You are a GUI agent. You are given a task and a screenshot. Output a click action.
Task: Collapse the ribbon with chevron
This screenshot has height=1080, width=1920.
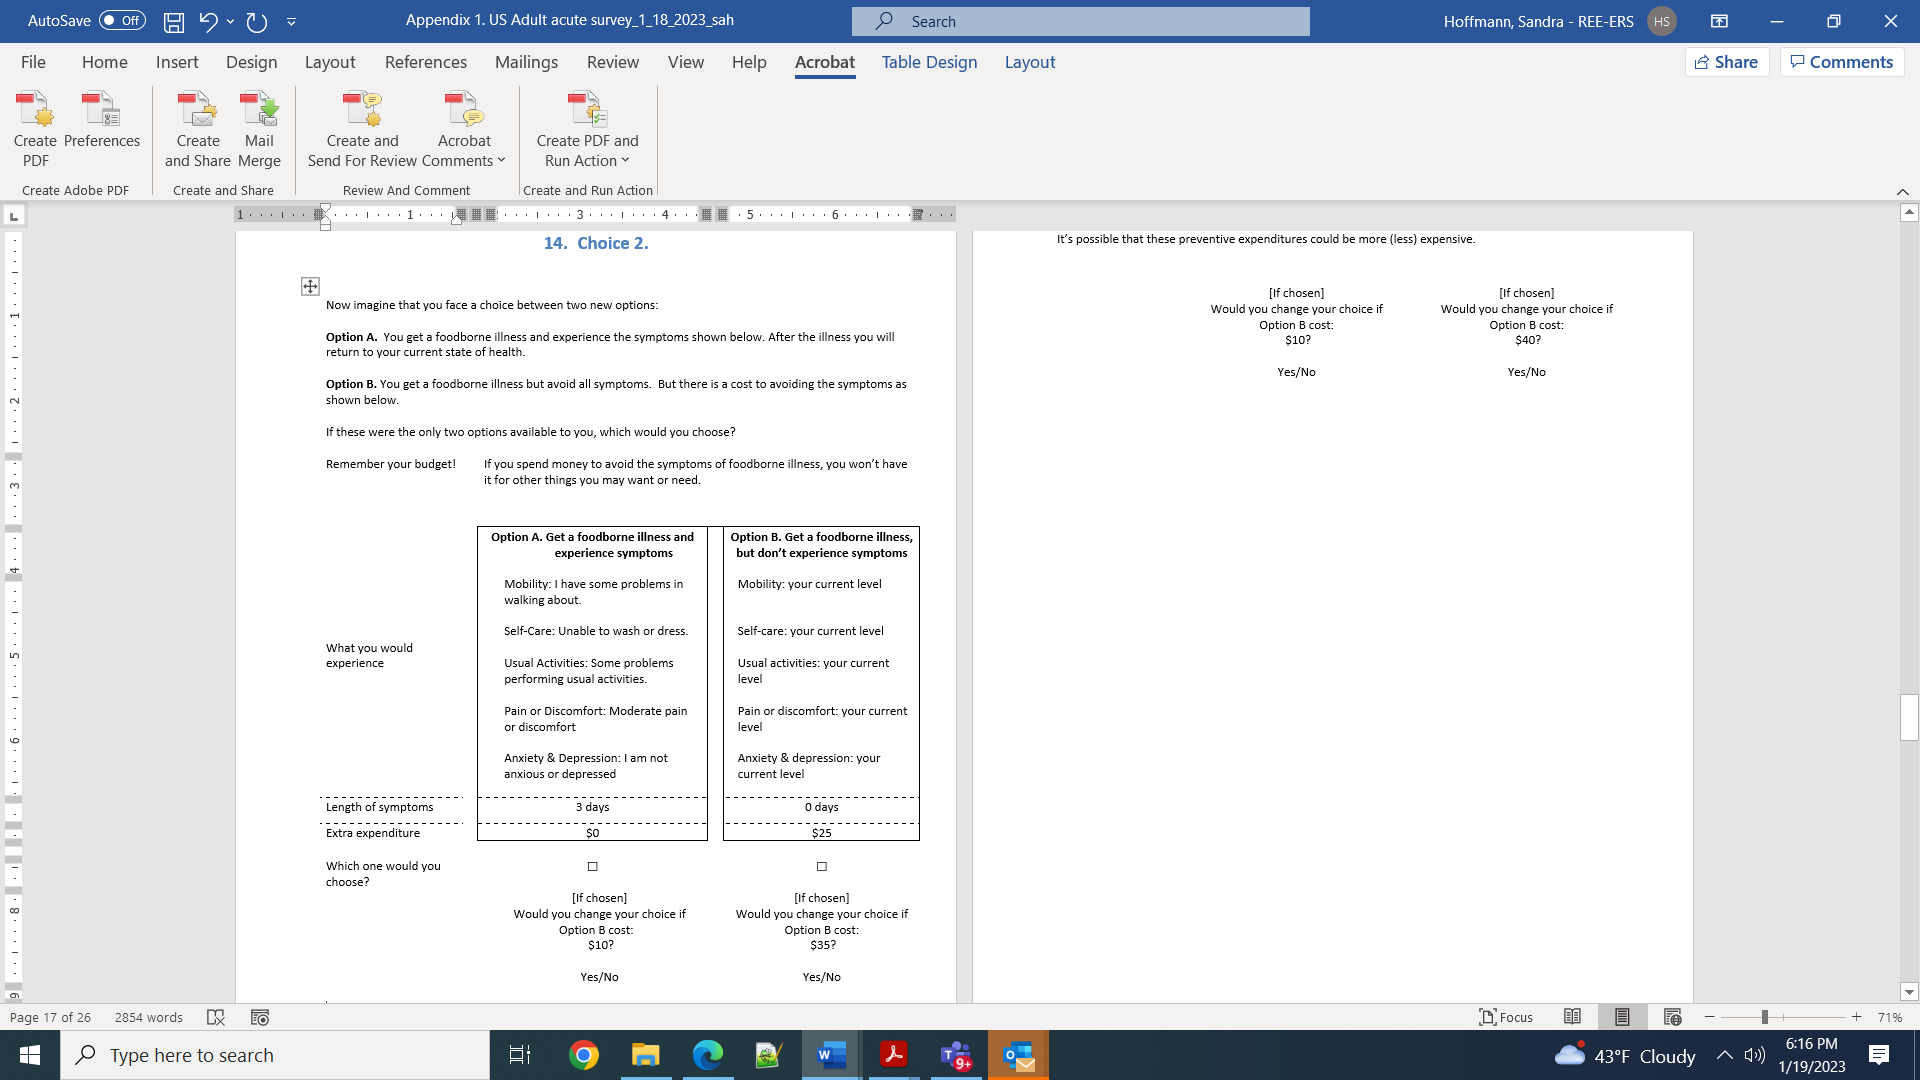(1902, 192)
